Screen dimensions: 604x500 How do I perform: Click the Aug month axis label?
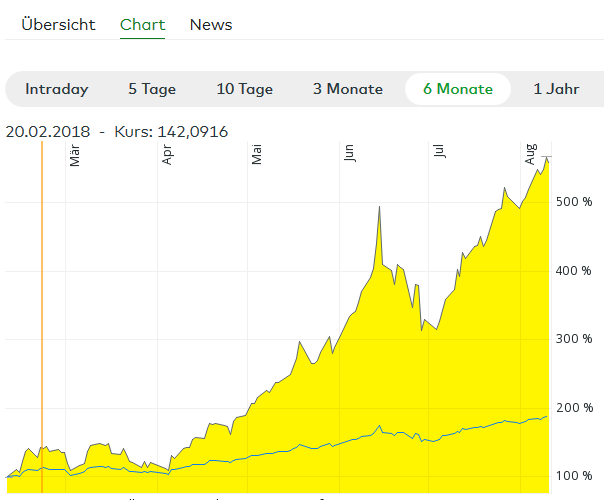click(x=530, y=155)
